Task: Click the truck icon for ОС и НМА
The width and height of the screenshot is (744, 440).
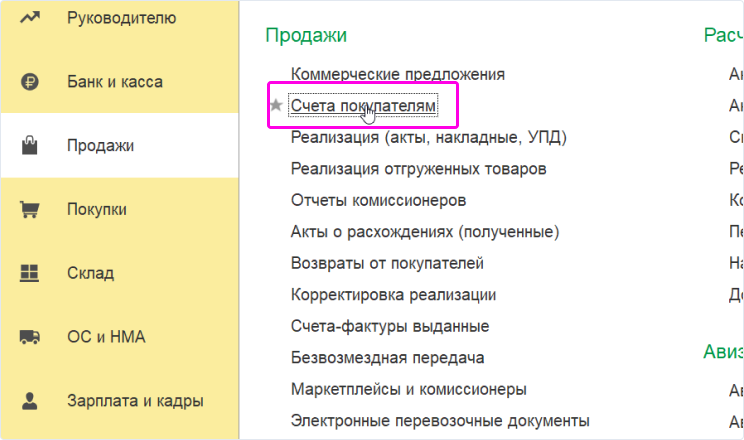Action: pyautogui.click(x=29, y=337)
